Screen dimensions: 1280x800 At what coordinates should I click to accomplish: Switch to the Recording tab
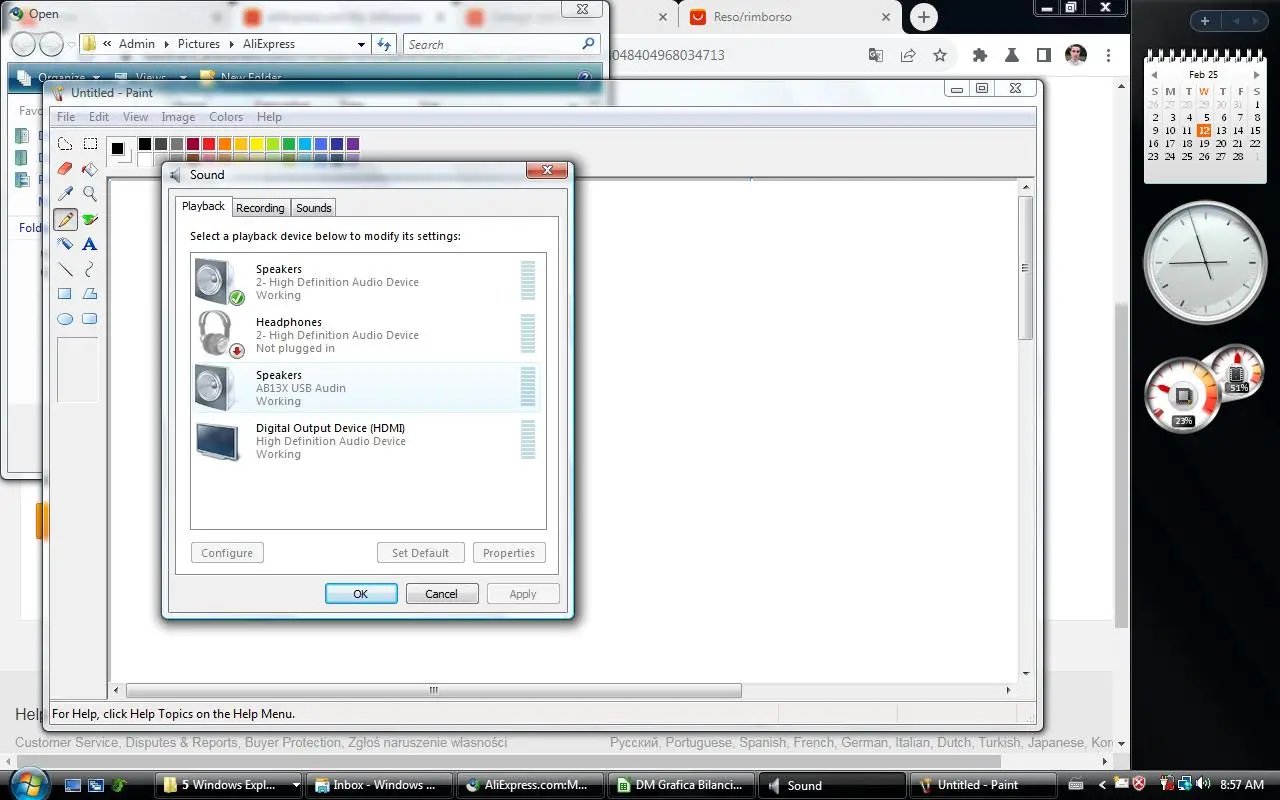[x=260, y=208]
